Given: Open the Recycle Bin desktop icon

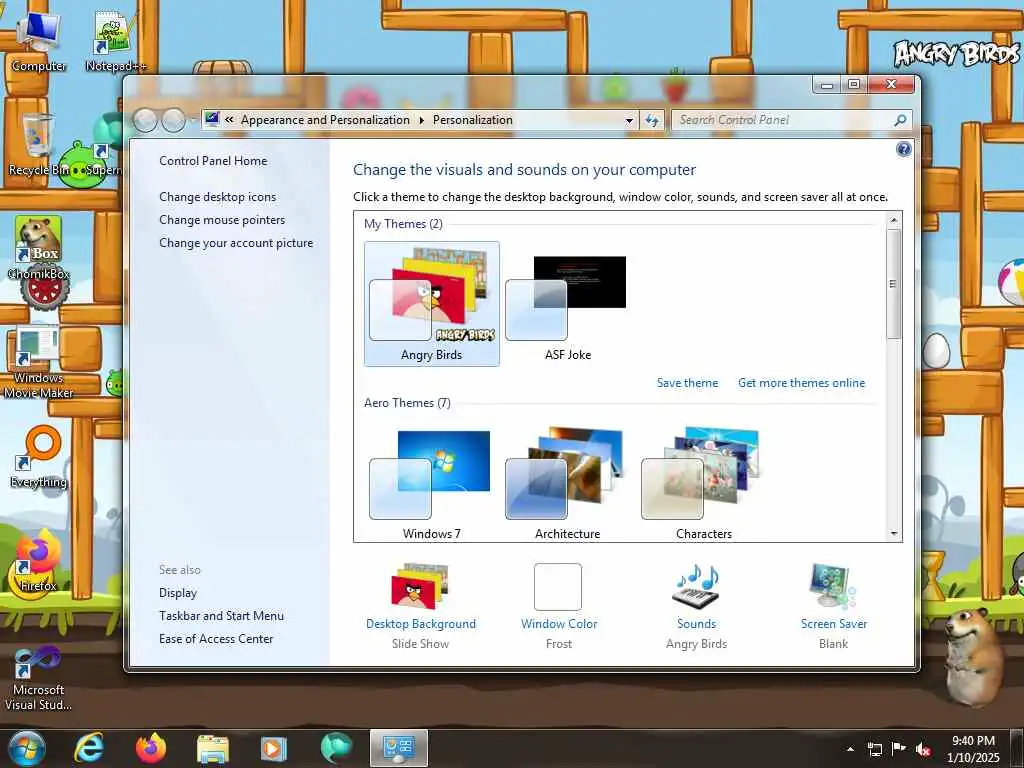Looking at the screenshot, I should [x=38, y=144].
